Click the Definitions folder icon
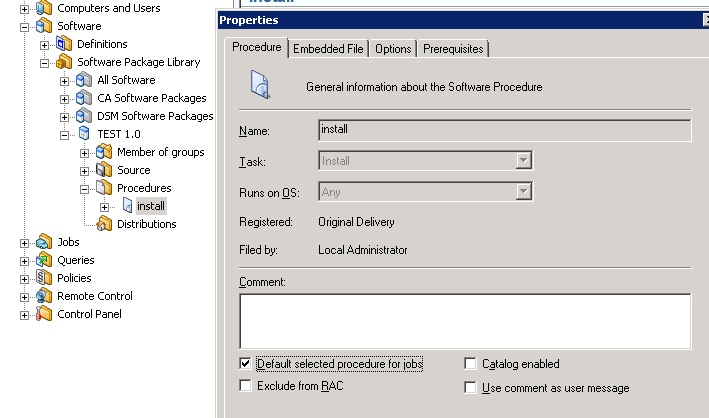This screenshot has height=418, width=709. pyautogui.click(x=65, y=44)
